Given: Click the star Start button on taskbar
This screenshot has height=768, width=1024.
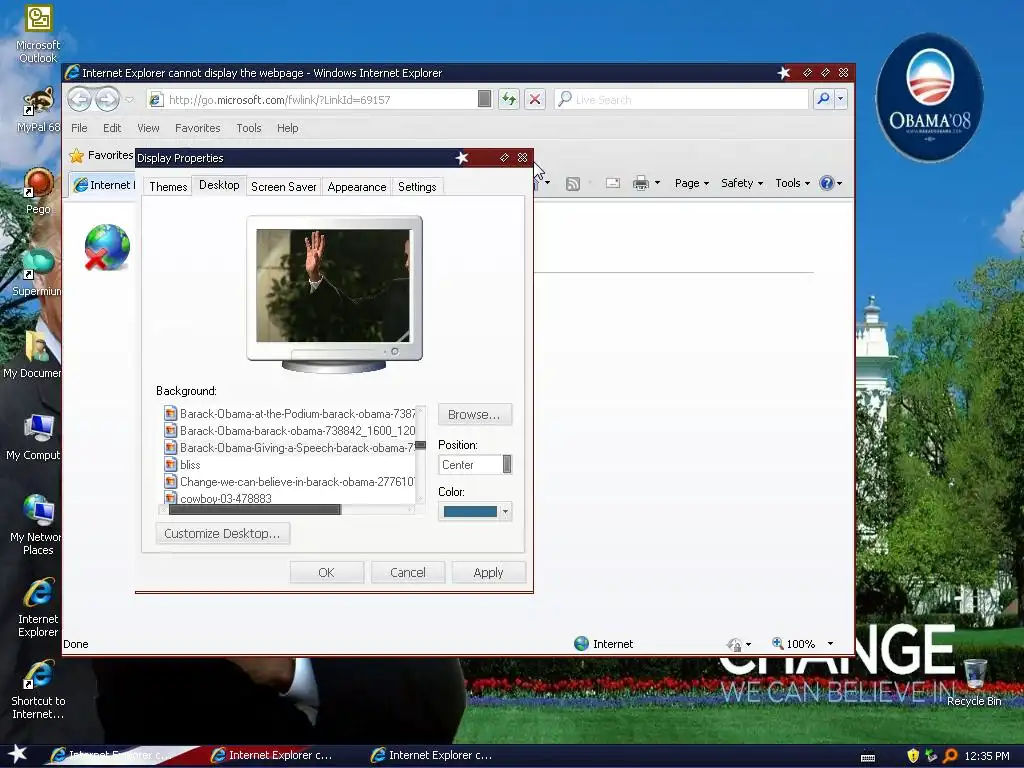Looking at the screenshot, I should [18, 754].
